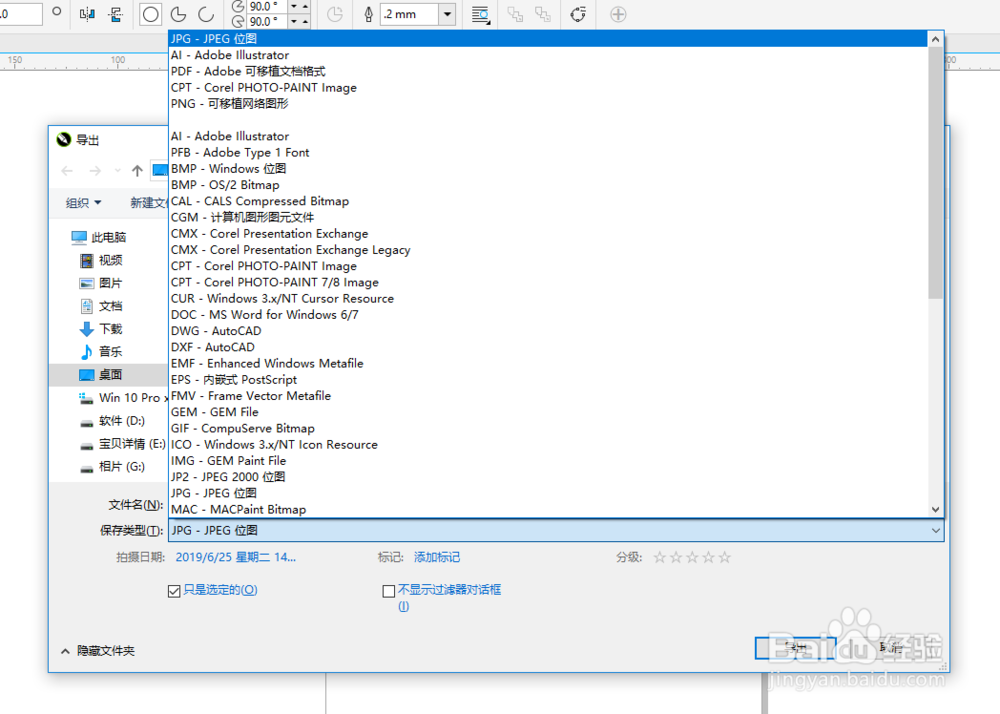This screenshot has height=714, width=1000.
Task: Expand the 组织 menu
Action: (x=84, y=203)
